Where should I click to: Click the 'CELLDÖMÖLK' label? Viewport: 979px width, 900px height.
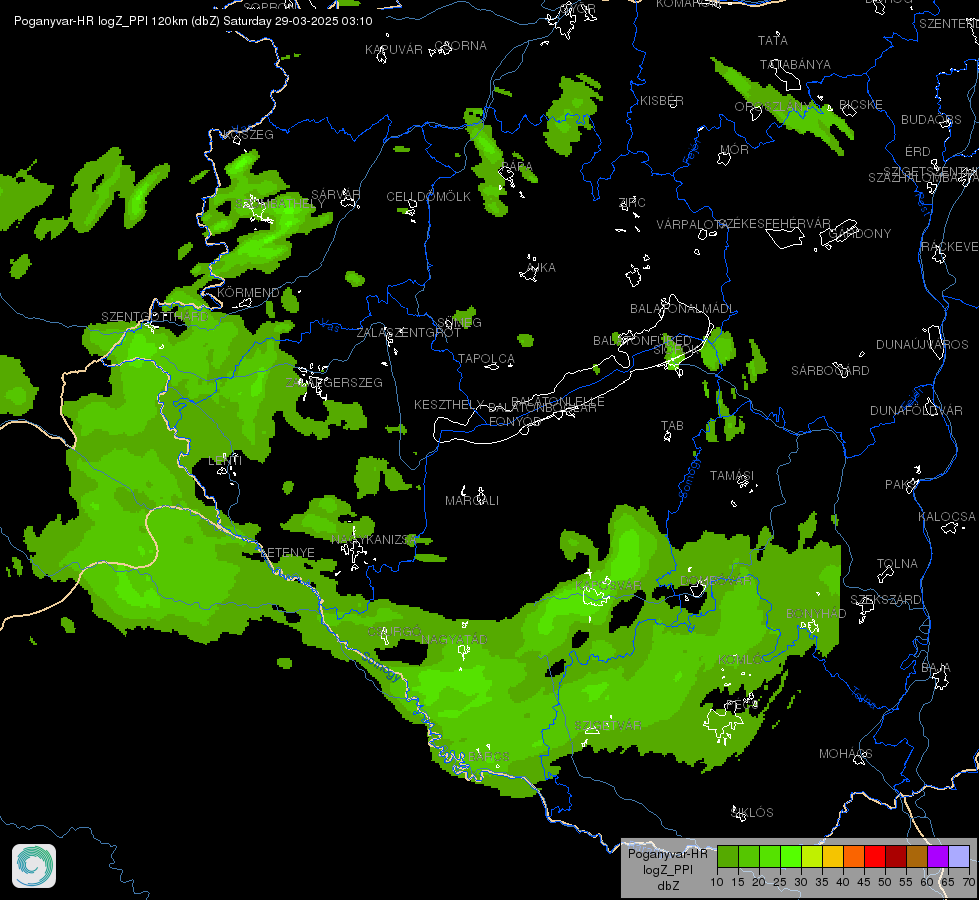(x=428, y=197)
